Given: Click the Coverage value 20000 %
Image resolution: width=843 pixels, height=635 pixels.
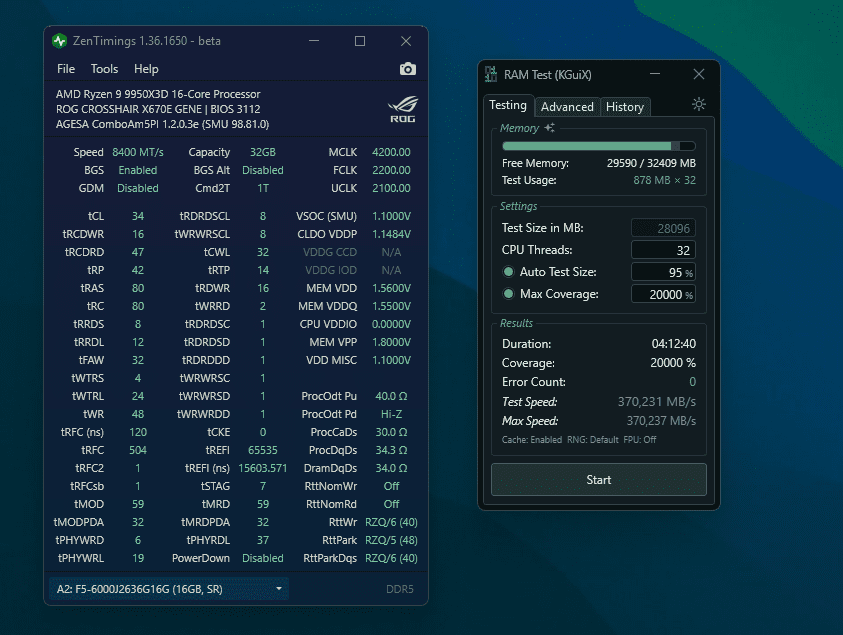Looking at the screenshot, I should pyautogui.click(x=673, y=363).
